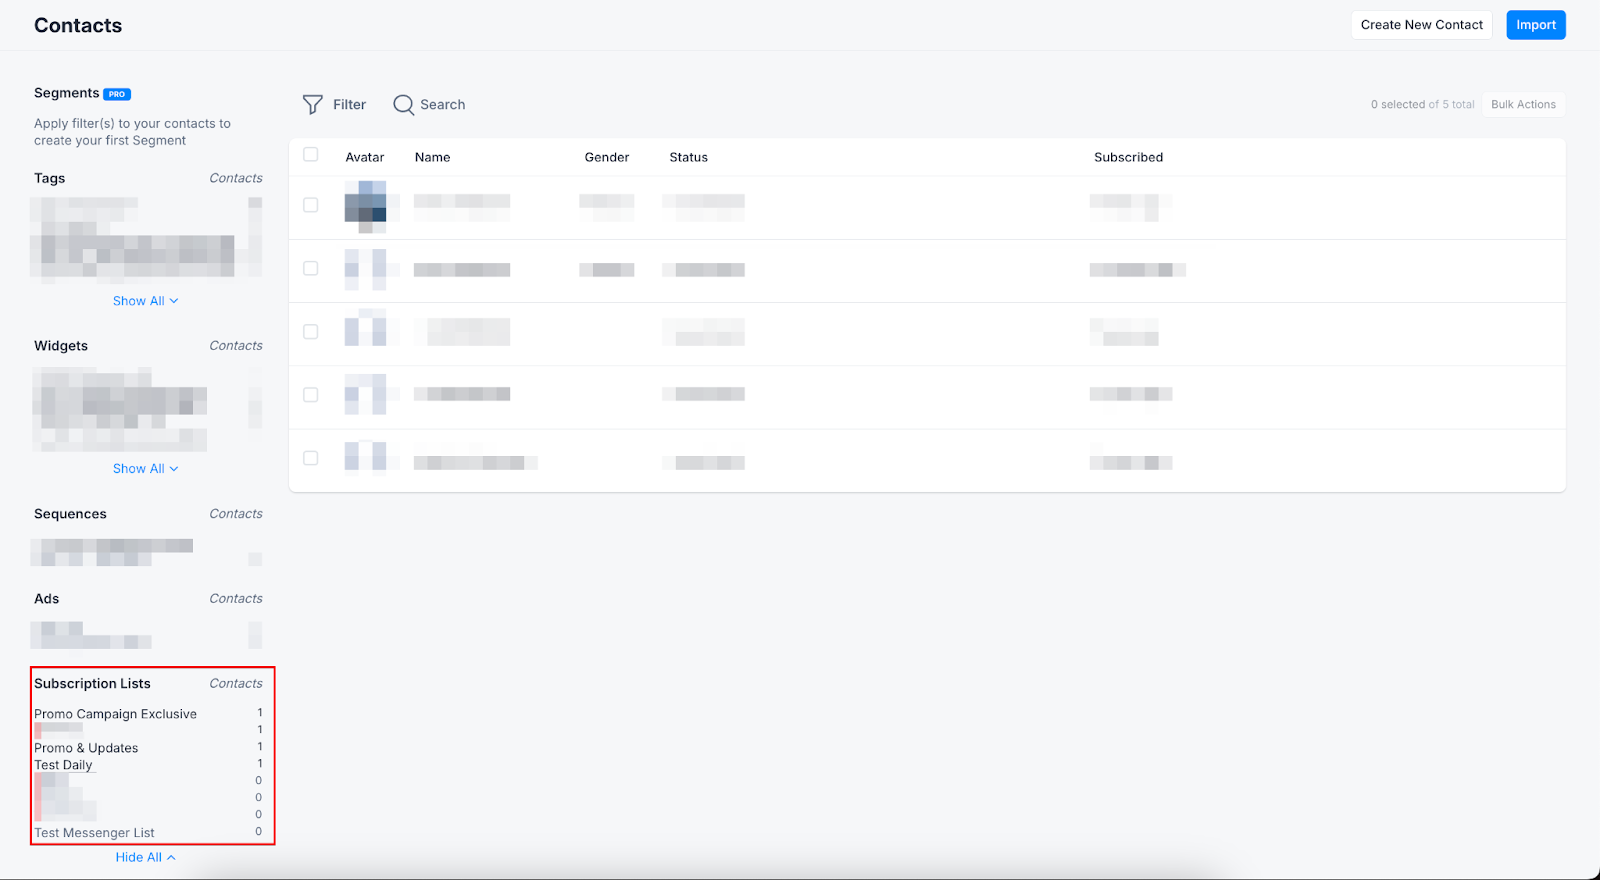Click Create New Contact button
Image resolution: width=1600 pixels, height=880 pixels.
coord(1421,25)
